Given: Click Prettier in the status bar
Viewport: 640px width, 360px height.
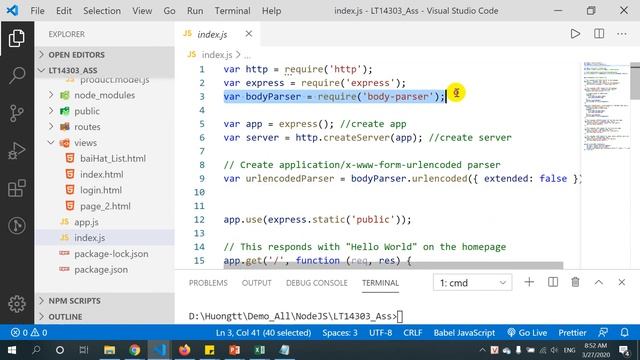Looking at the screenshot, I should 572,333.
